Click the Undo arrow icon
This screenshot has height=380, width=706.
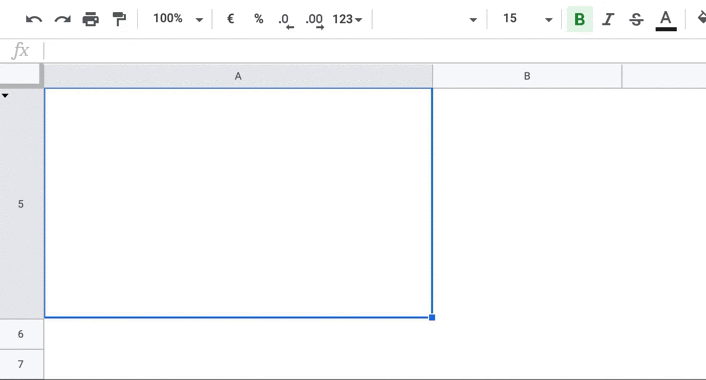tap(34, 19)
